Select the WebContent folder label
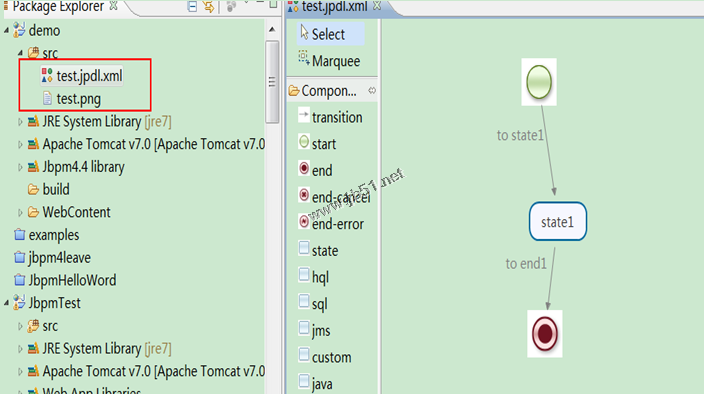Viewport: 704px width, 394px height. (76, 212)
